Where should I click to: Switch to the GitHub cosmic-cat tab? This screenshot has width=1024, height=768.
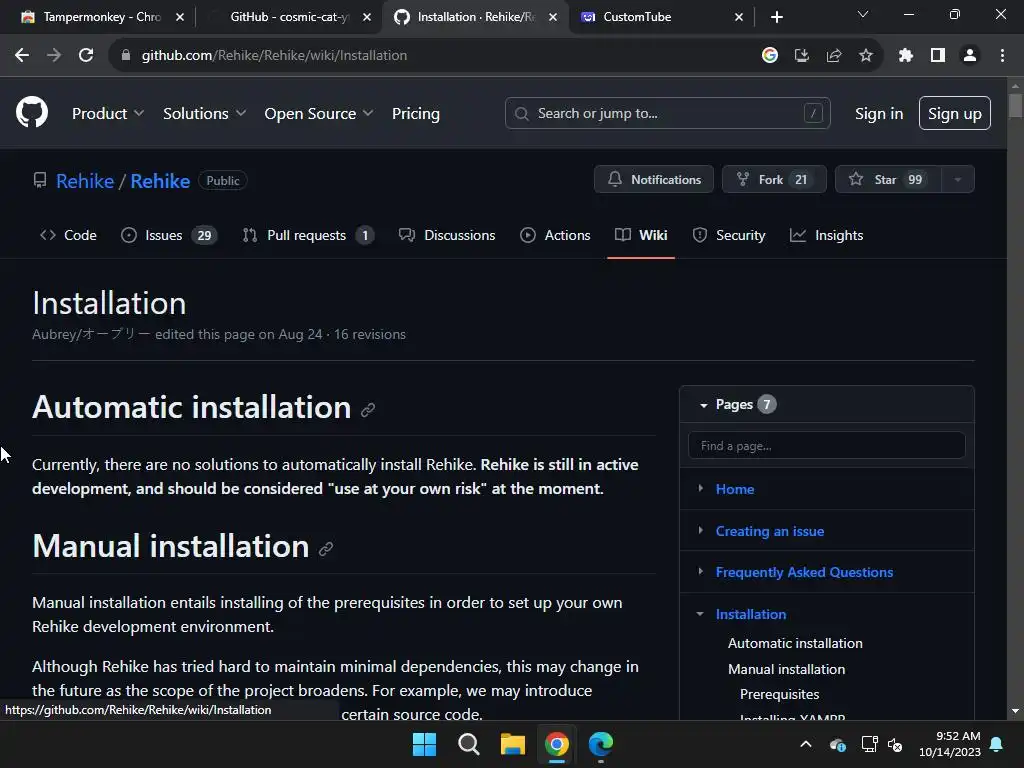(x=289, y=17)
